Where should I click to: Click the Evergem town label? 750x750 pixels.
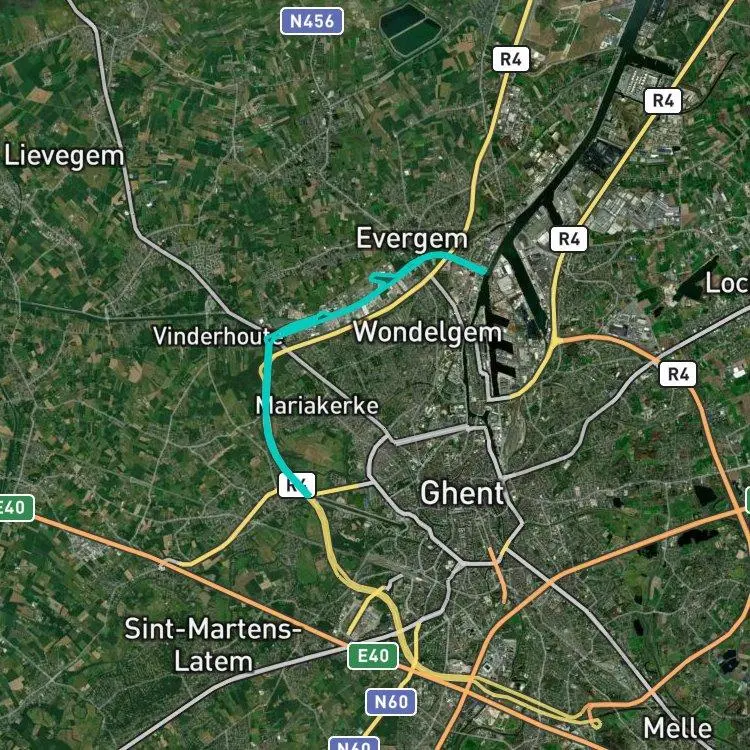[412, 239]
